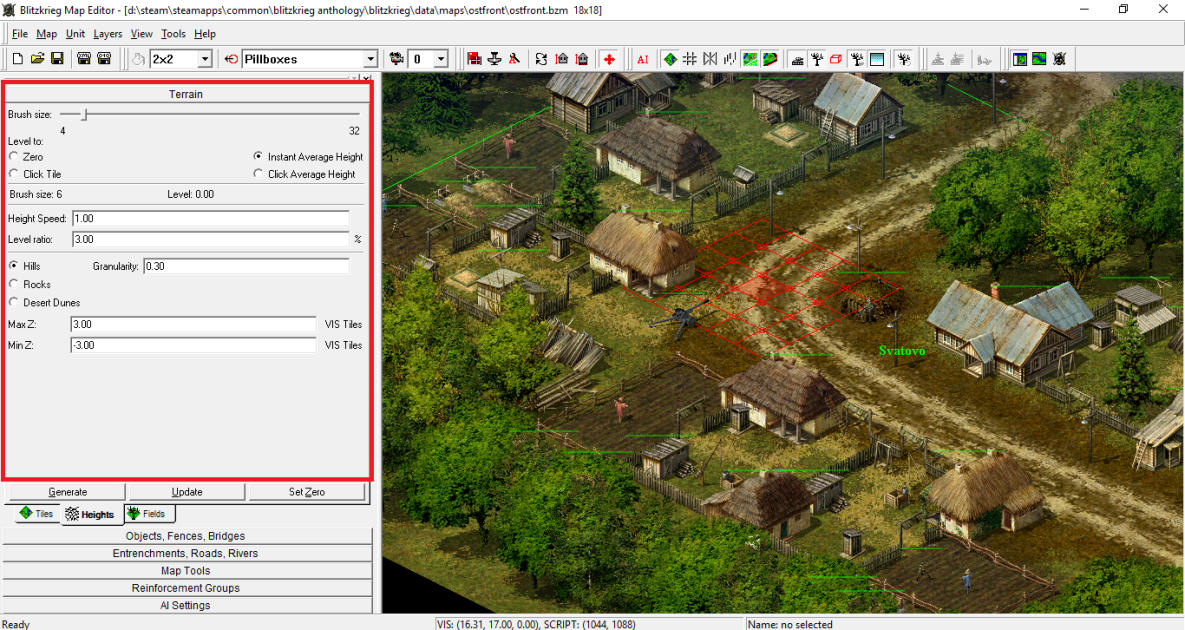The image size is (1185, 630).
Task: Select the Zero level radio button
Action: click(x=14, y=156)
